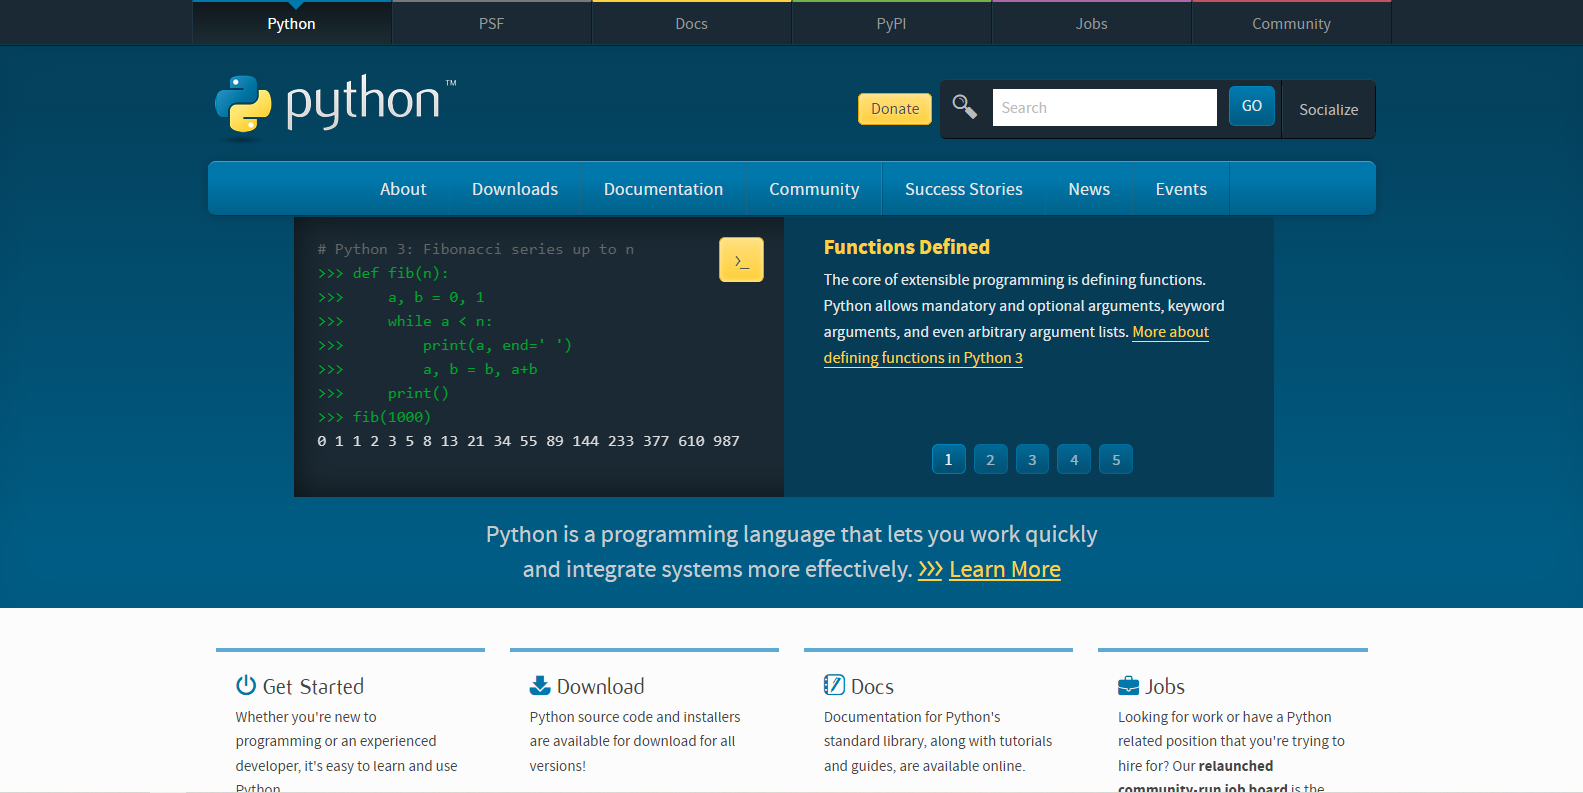Click the Python logo image
The image size is (1583, 793).
[x=335, y=105]
